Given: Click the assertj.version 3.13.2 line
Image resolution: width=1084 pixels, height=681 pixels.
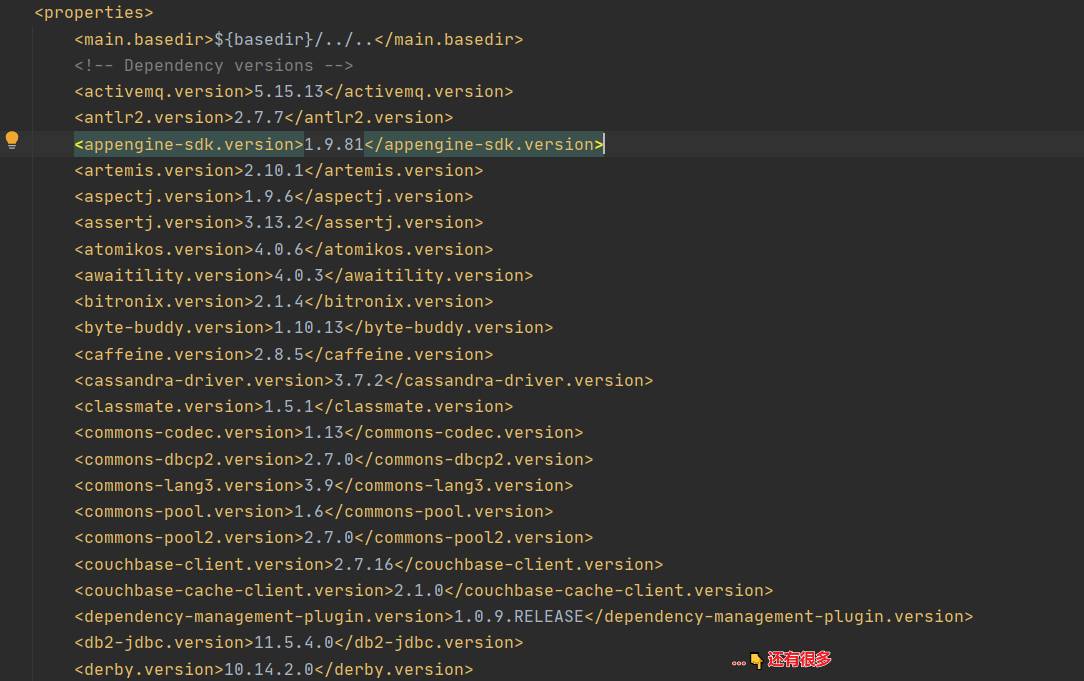Looking at the screenshot, I should (x=279, y=223).
